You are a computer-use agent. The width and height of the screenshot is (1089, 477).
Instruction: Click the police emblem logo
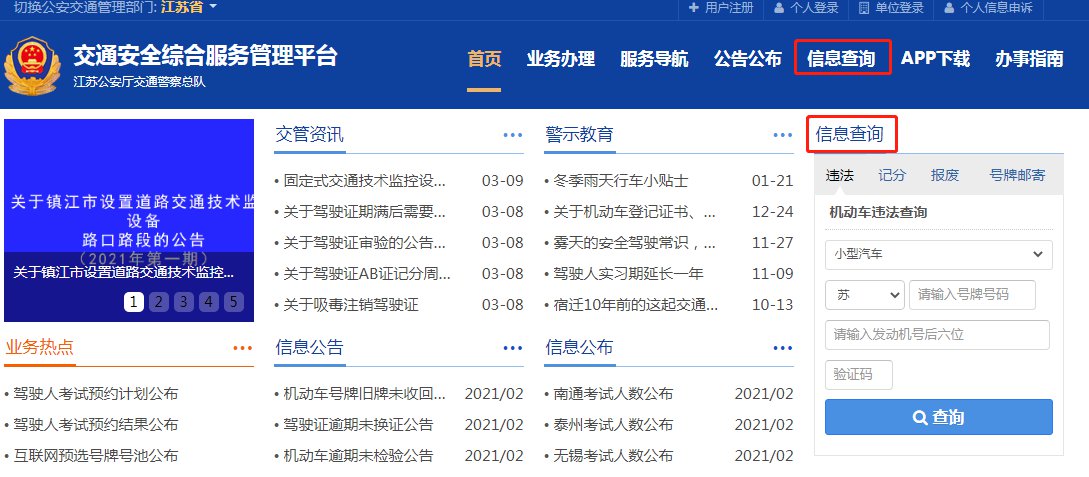pos(32,67)
